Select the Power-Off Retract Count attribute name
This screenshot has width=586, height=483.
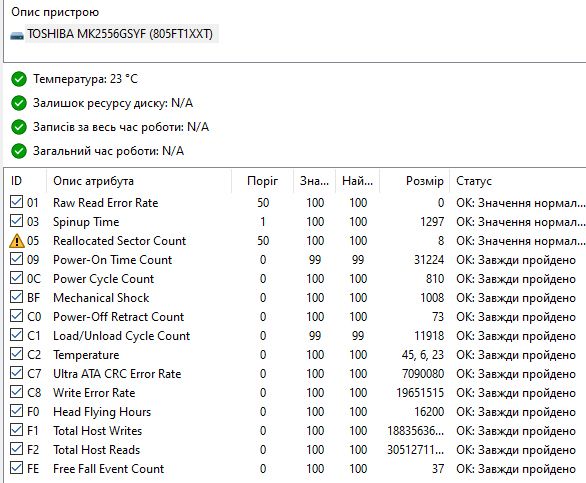point(118,317)
